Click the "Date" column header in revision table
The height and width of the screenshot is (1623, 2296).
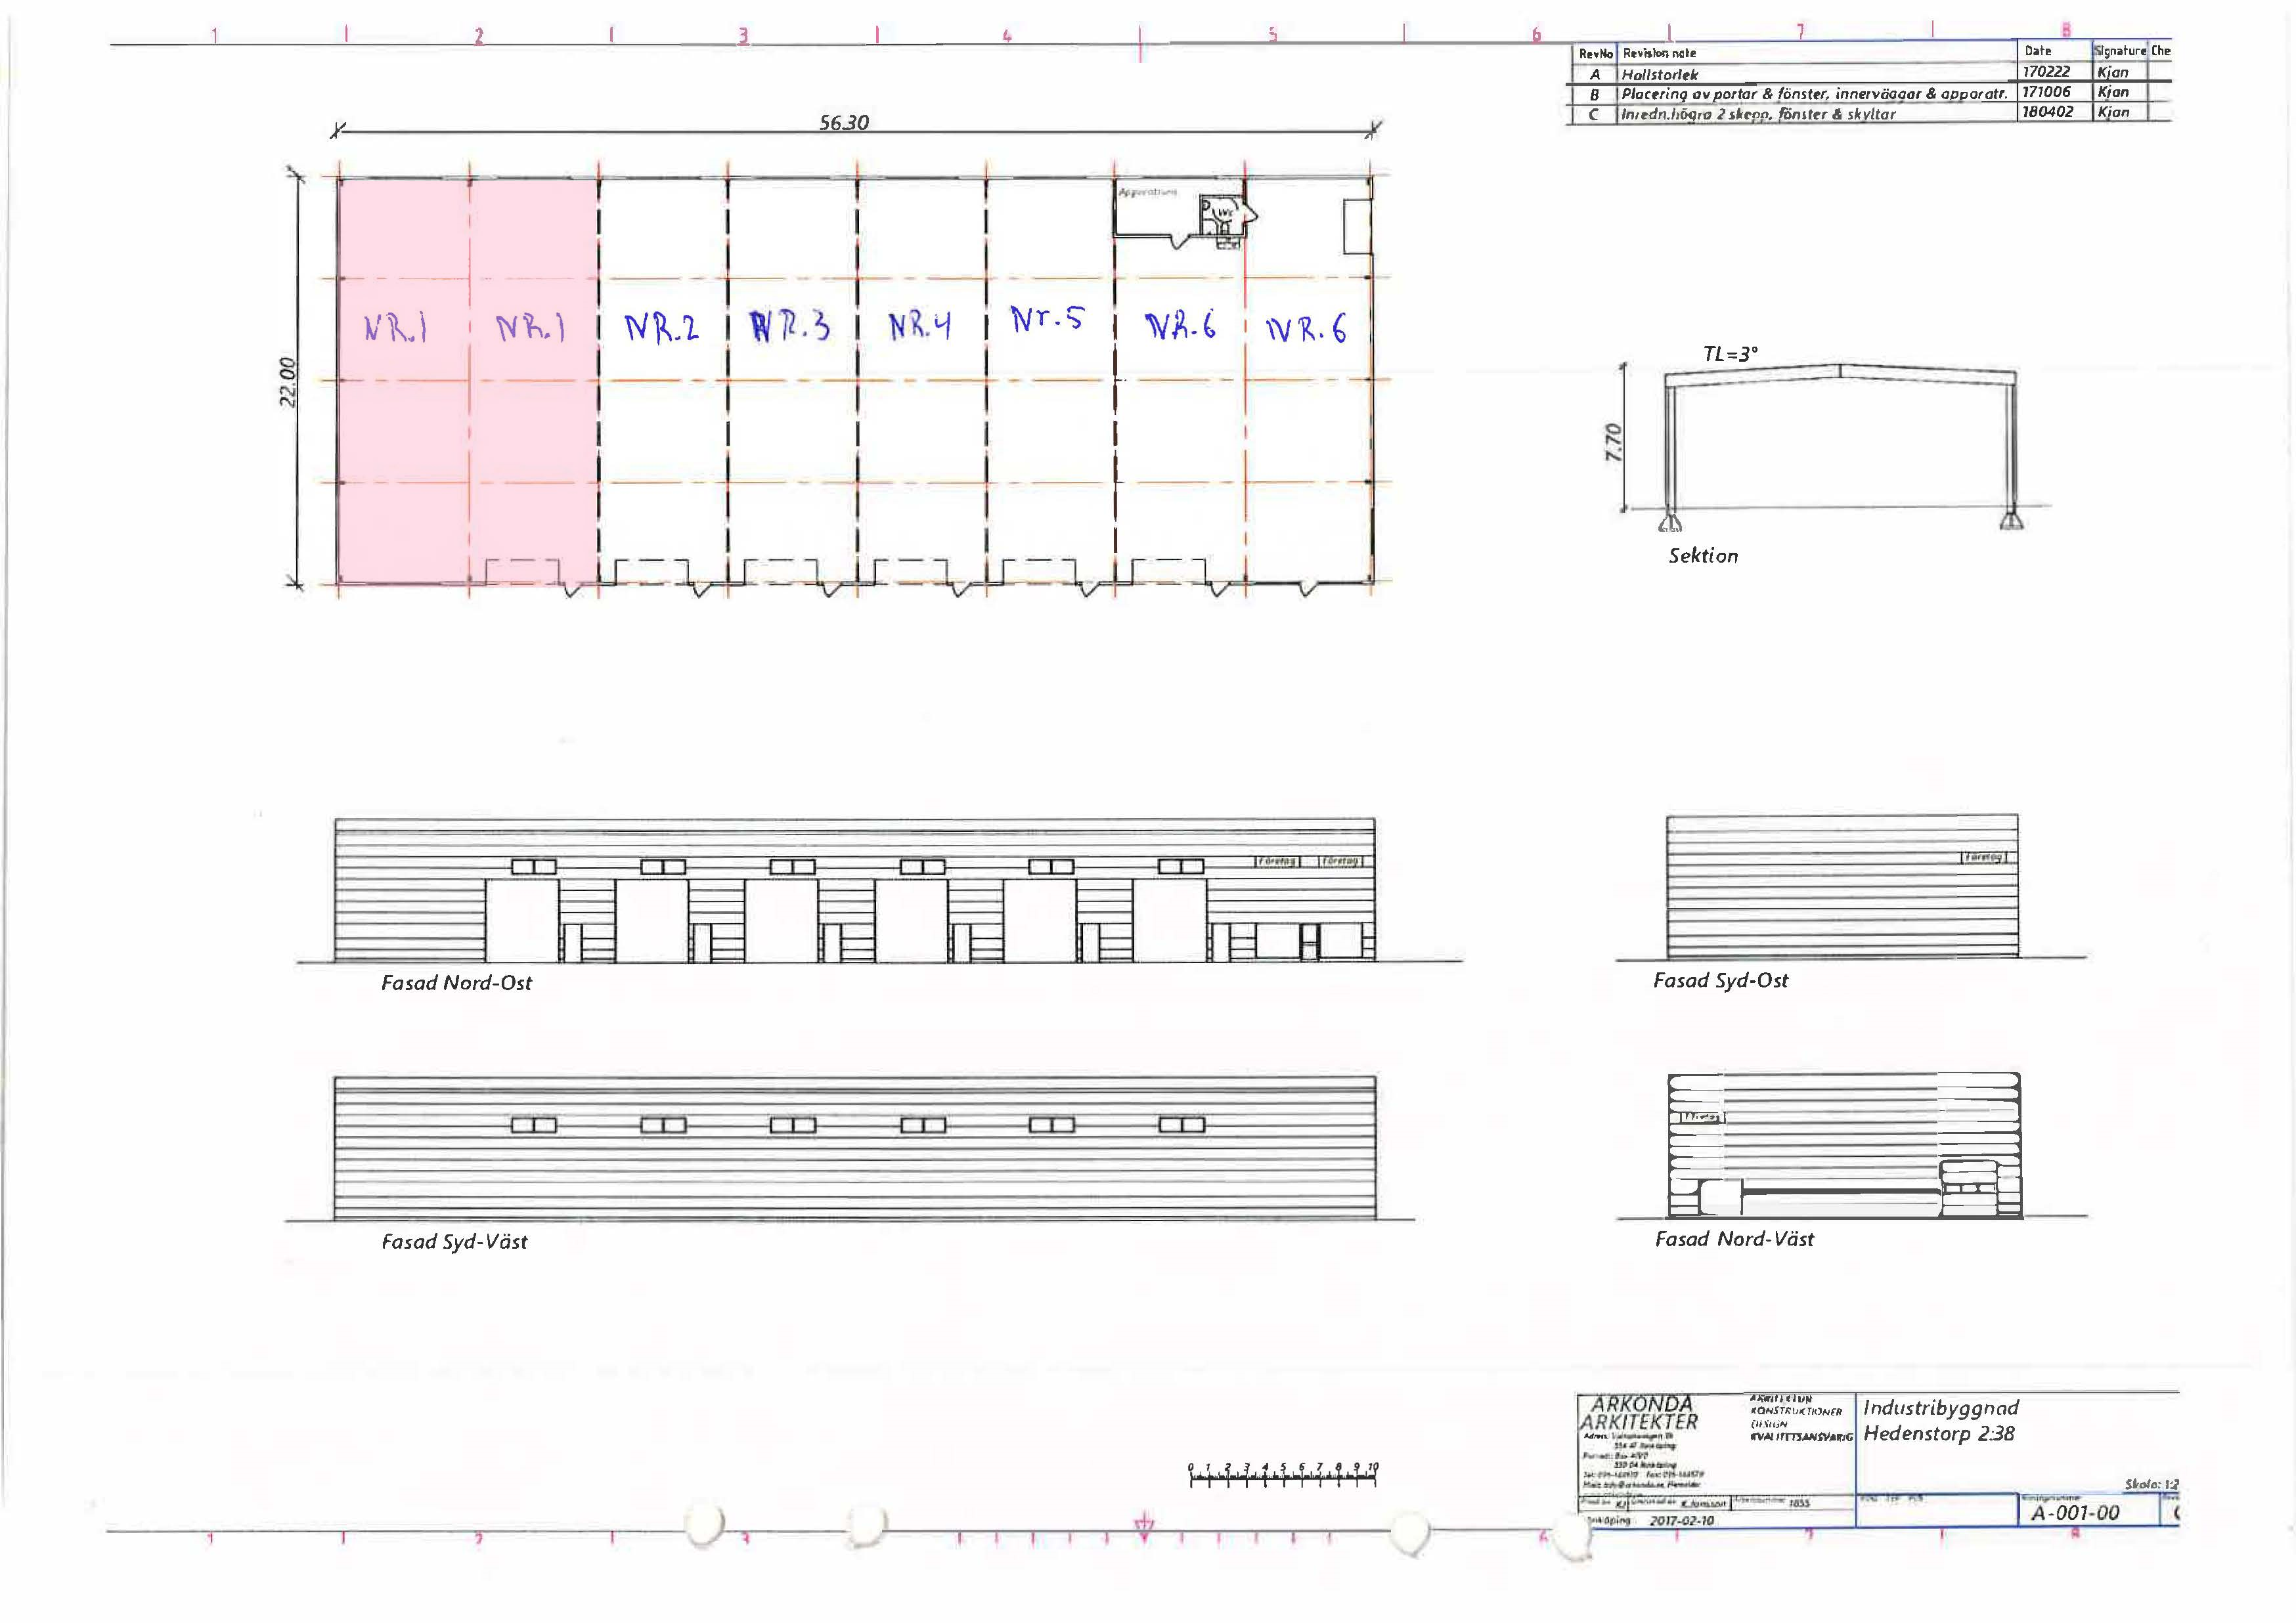(x=2038, y=51)
